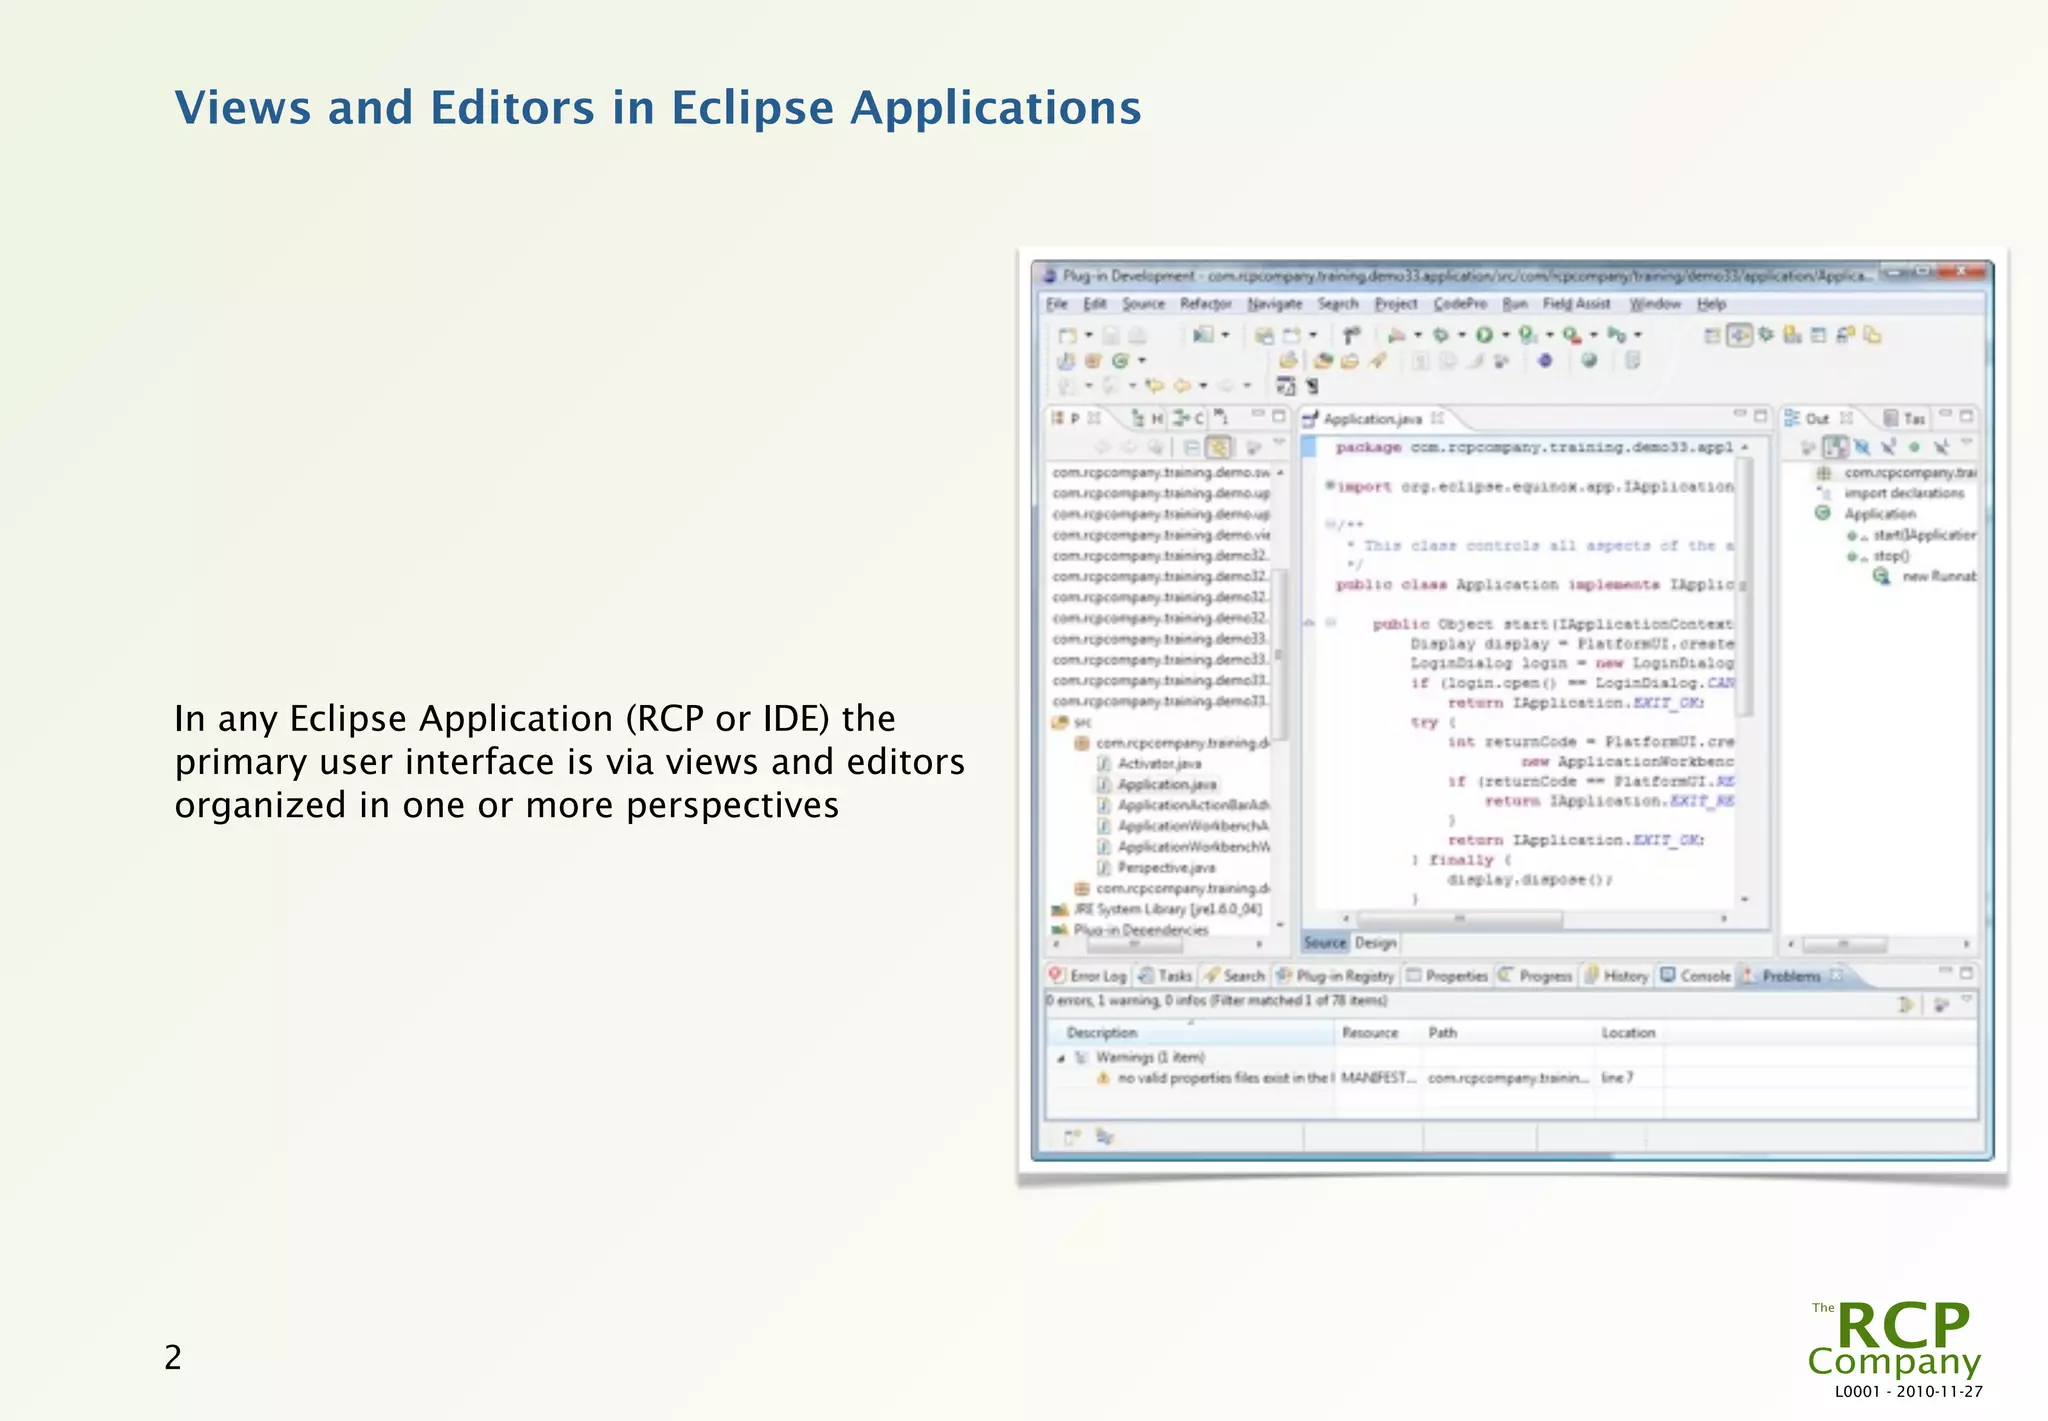Open the Field Assist menu
2048x1421 pixels.
click(1576, 304)
